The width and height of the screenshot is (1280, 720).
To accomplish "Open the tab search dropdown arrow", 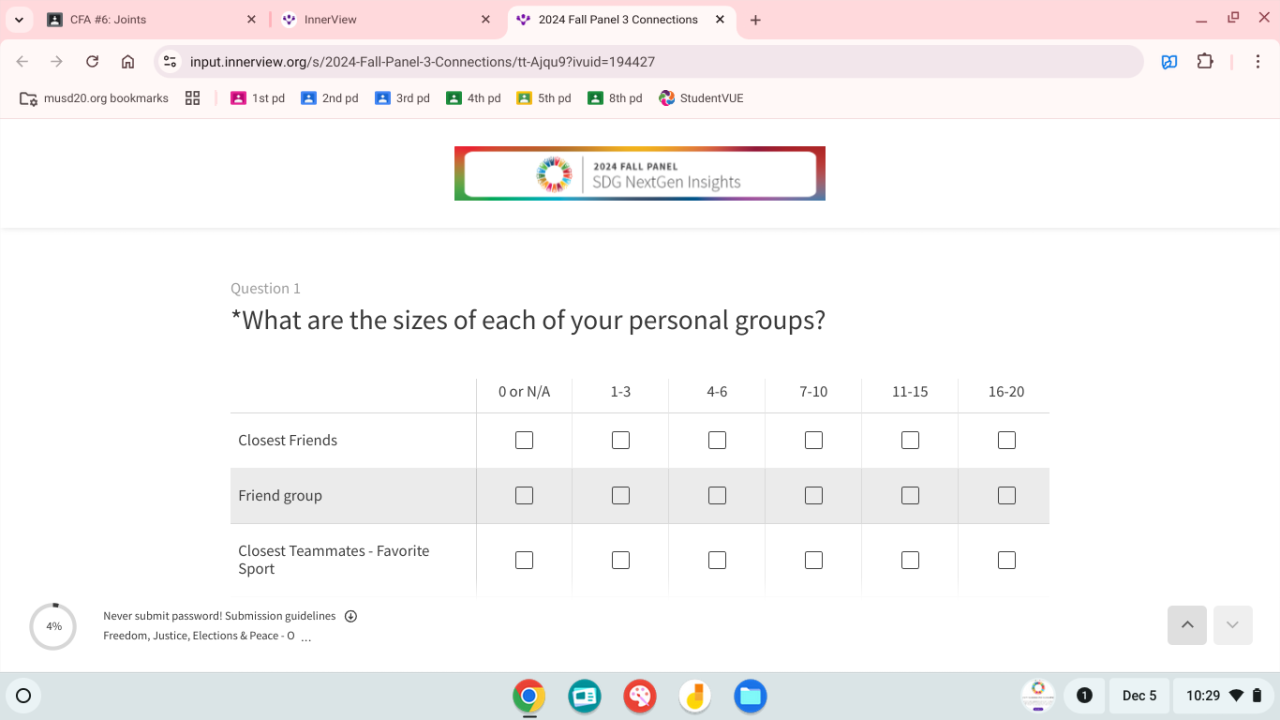I will (19, 20).
